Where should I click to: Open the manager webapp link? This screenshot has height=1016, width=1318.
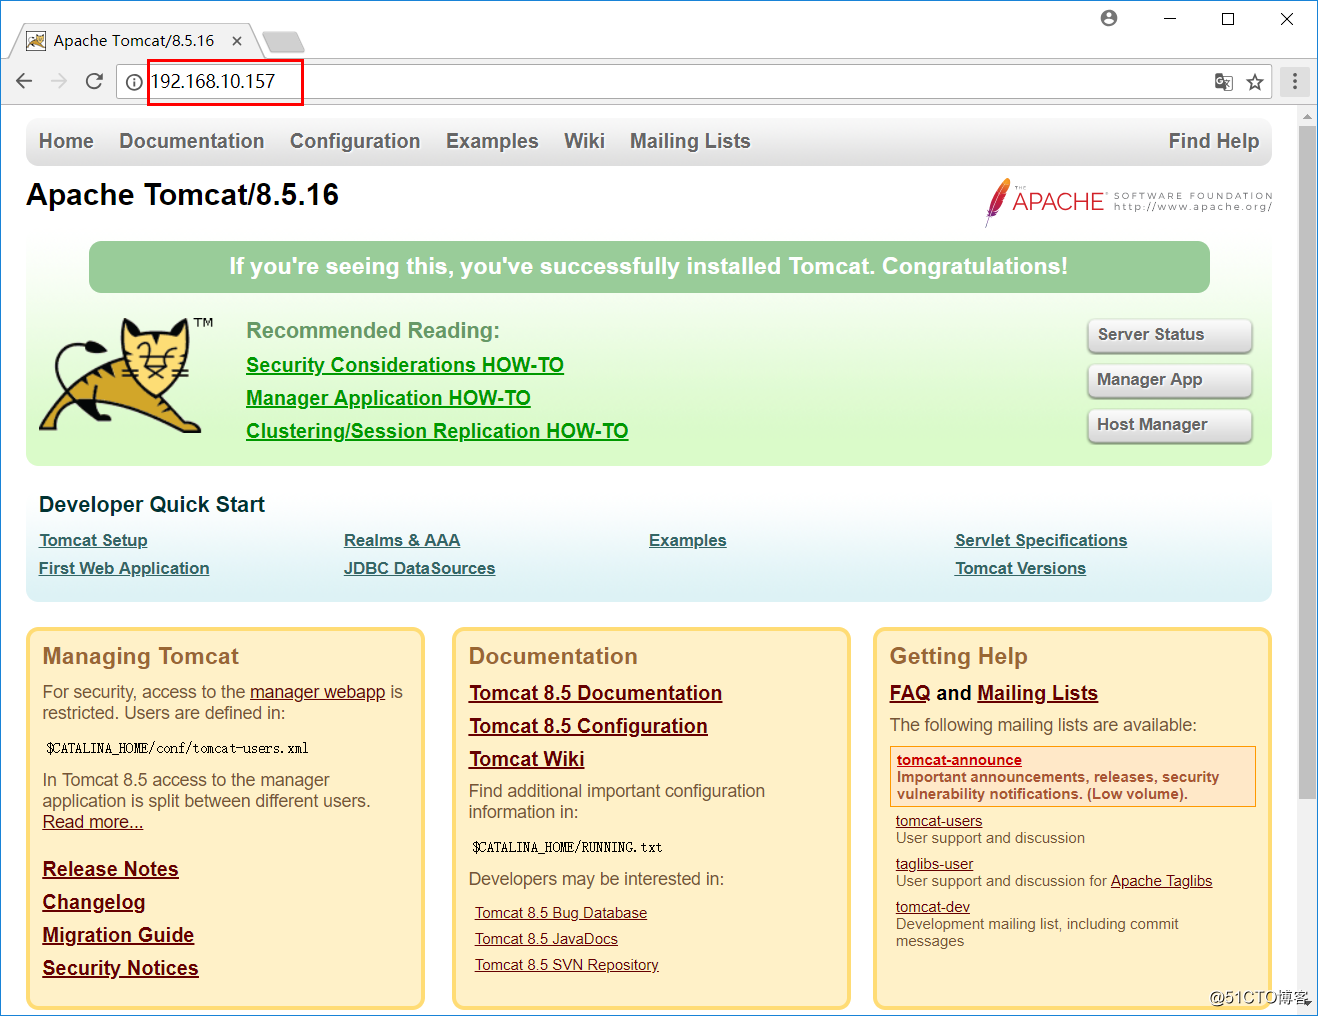point(317,692)
